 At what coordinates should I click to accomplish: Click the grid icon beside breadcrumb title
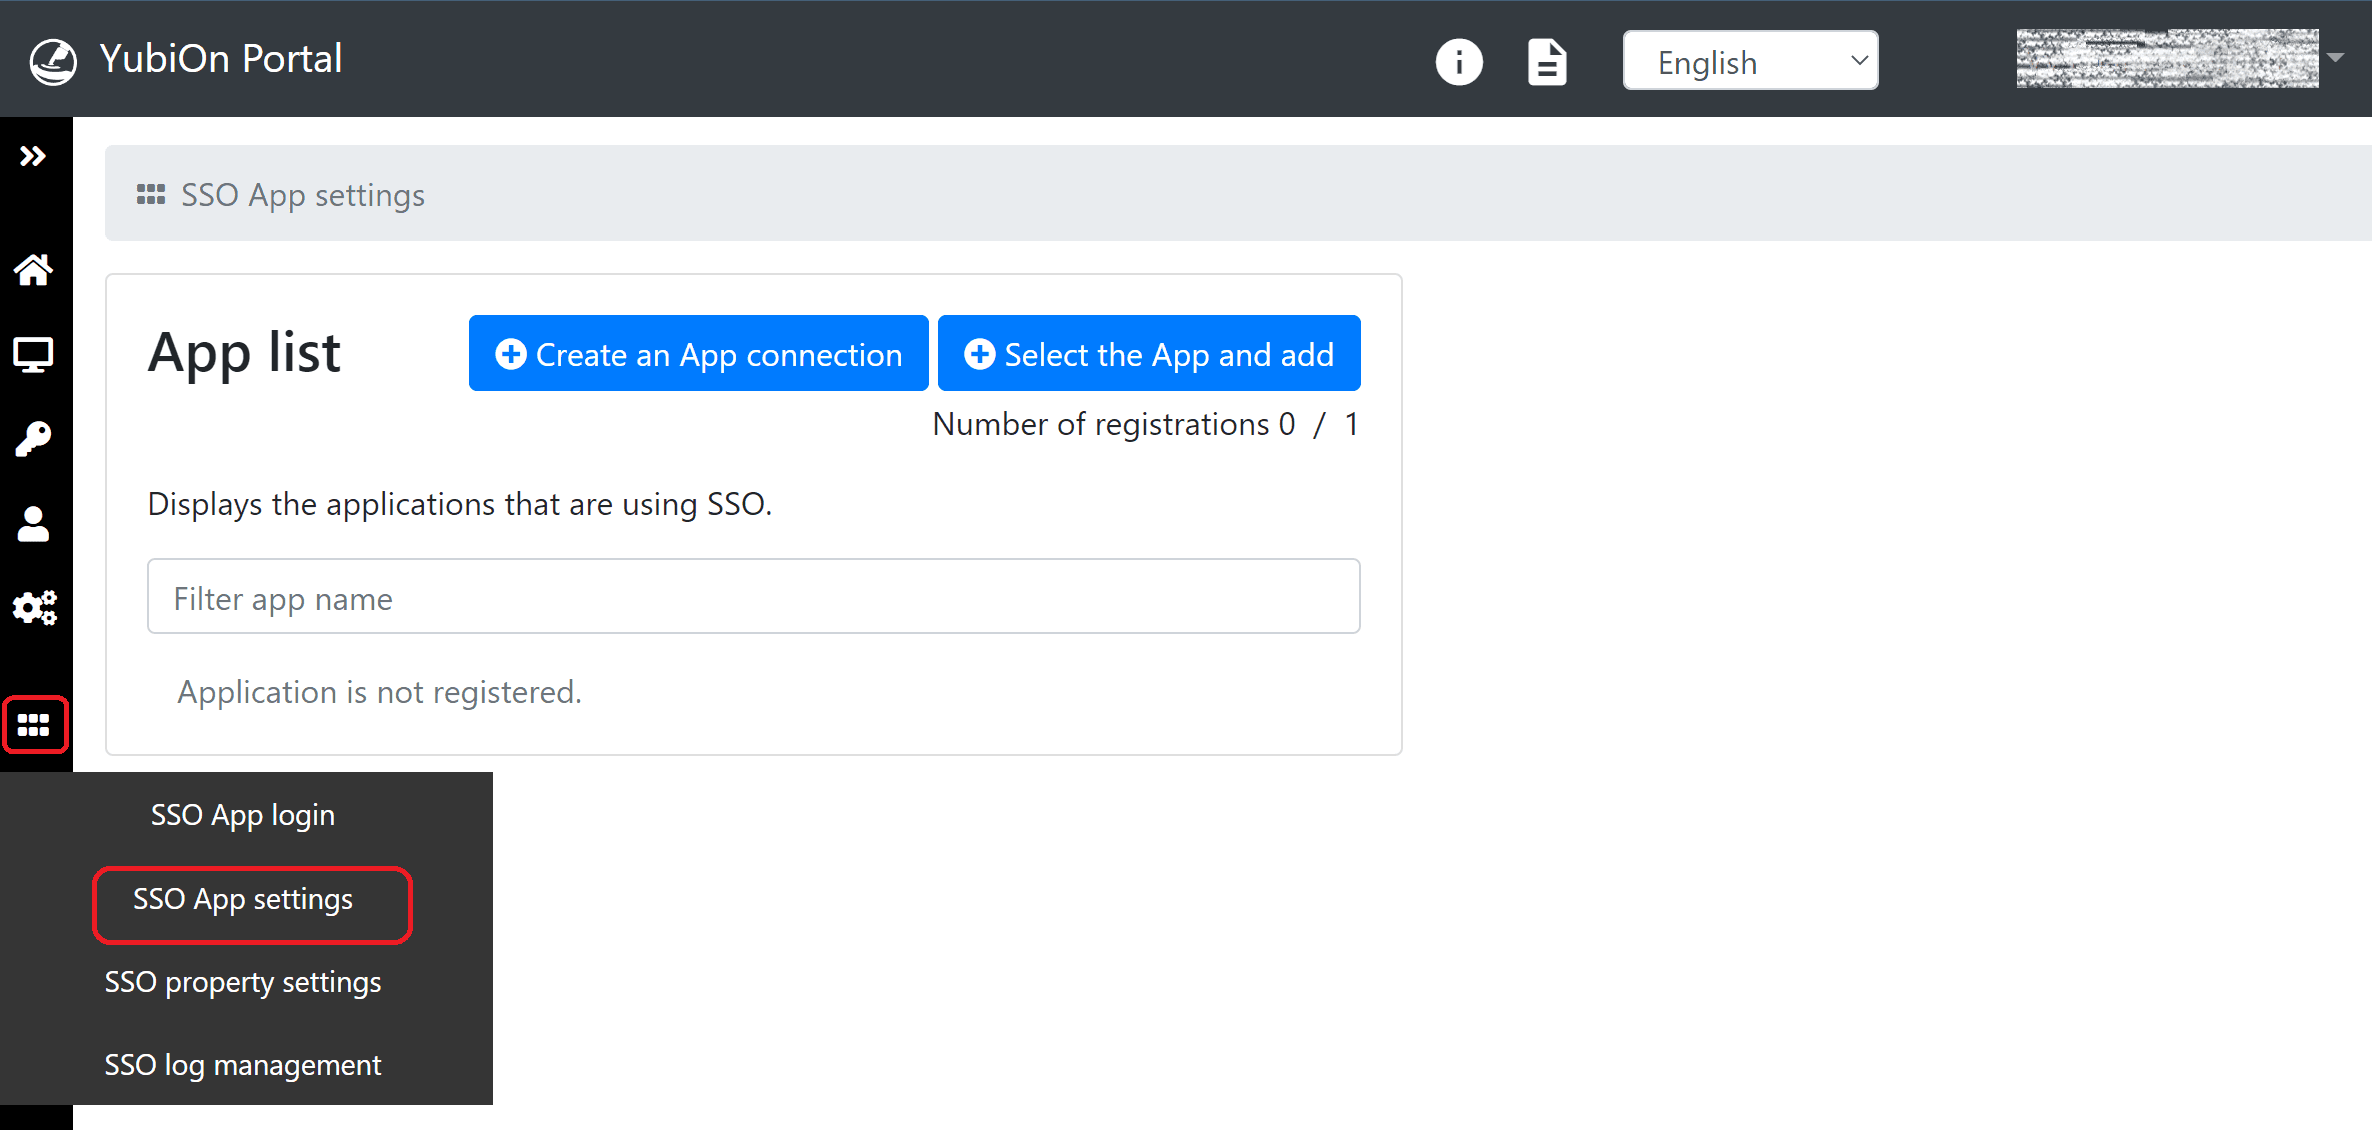pos(151,195)
